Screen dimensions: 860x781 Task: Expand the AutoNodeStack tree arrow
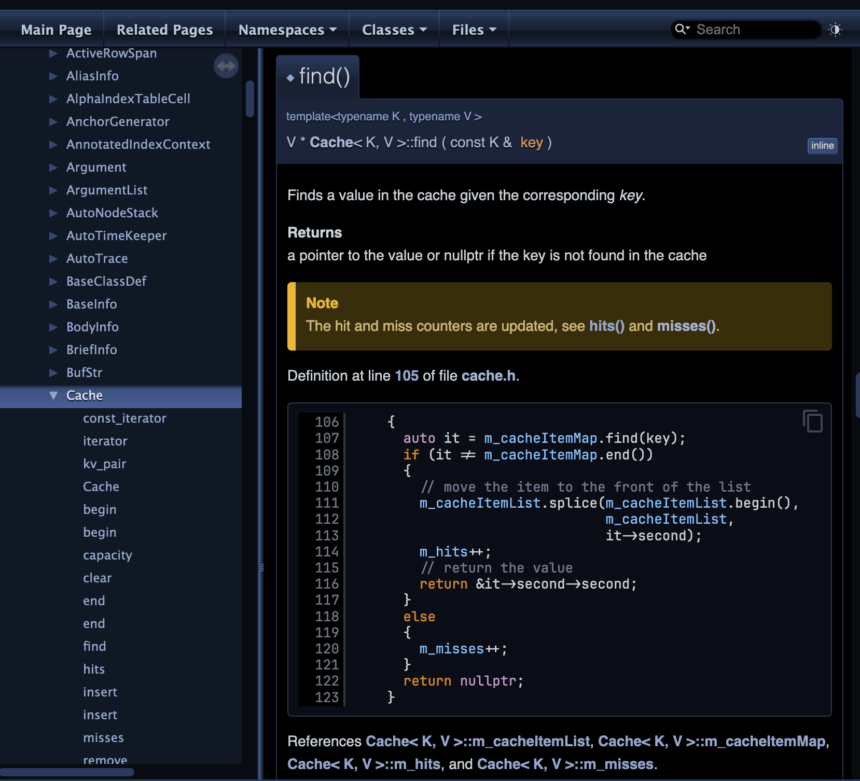pos(53,213)
